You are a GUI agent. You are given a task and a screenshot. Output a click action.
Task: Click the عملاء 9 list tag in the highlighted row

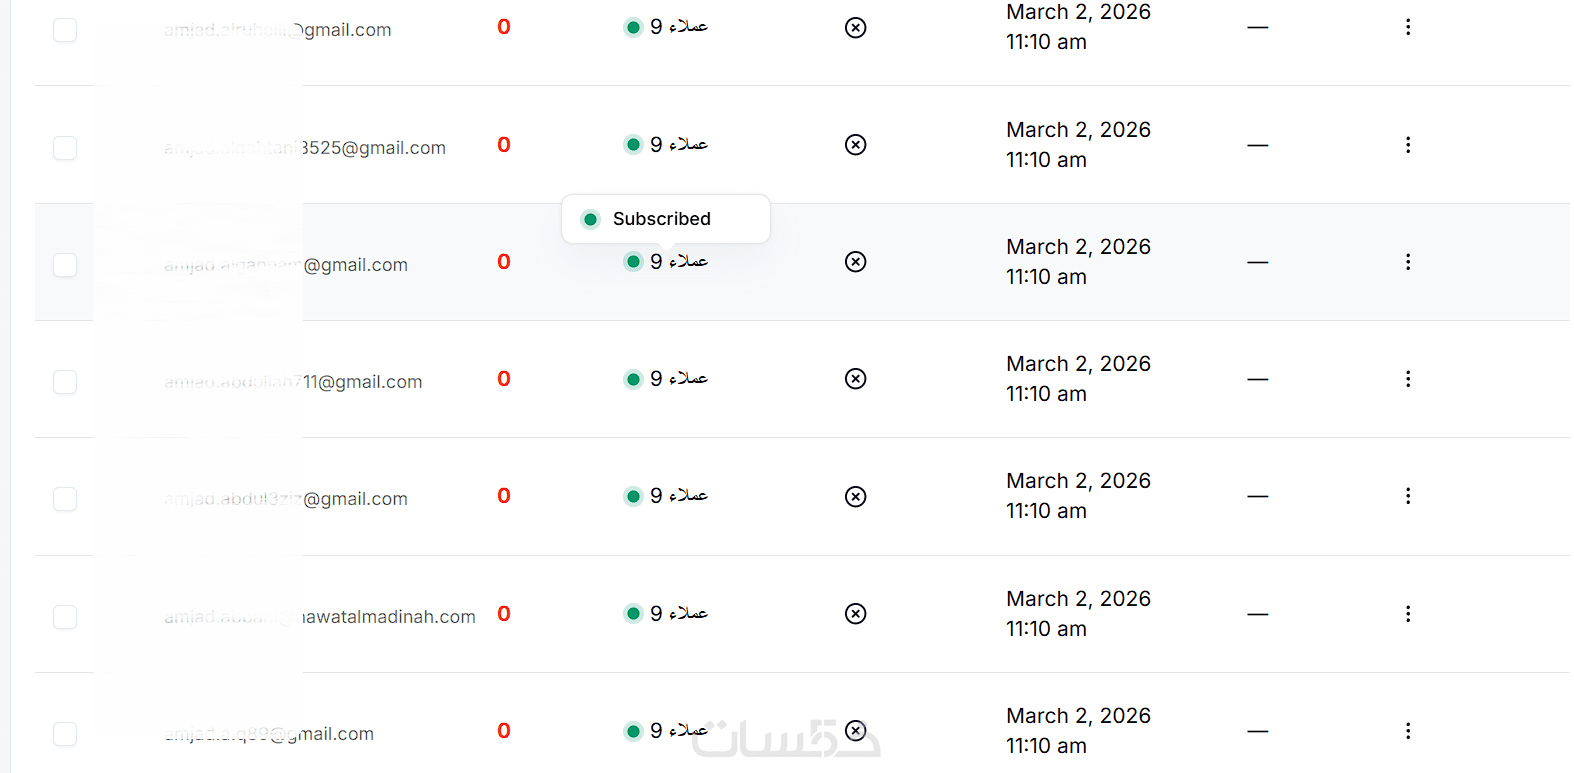[x=679, y=262]
